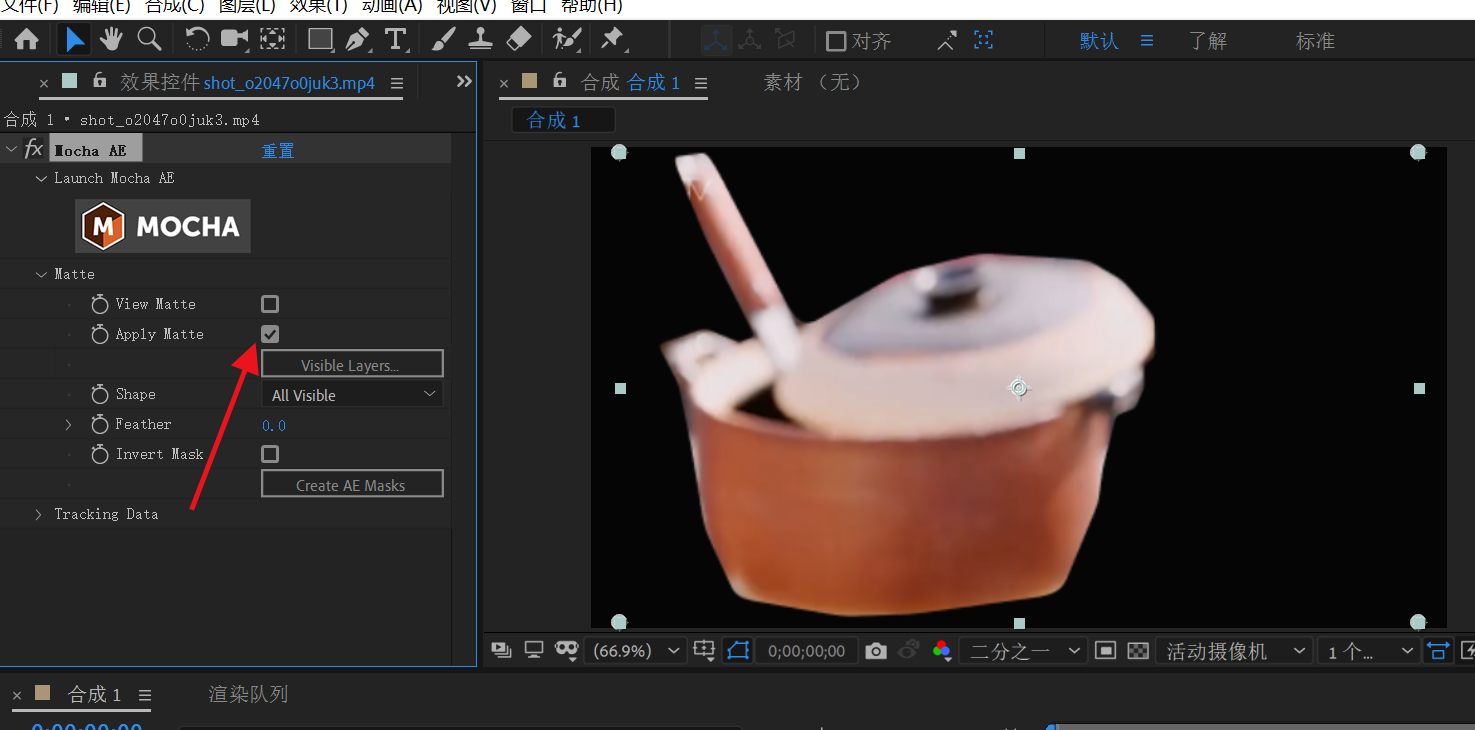This screenshot has height=730, width=1475.
Task: Enable the View Matte checkbox
Action: coord(270,304)
